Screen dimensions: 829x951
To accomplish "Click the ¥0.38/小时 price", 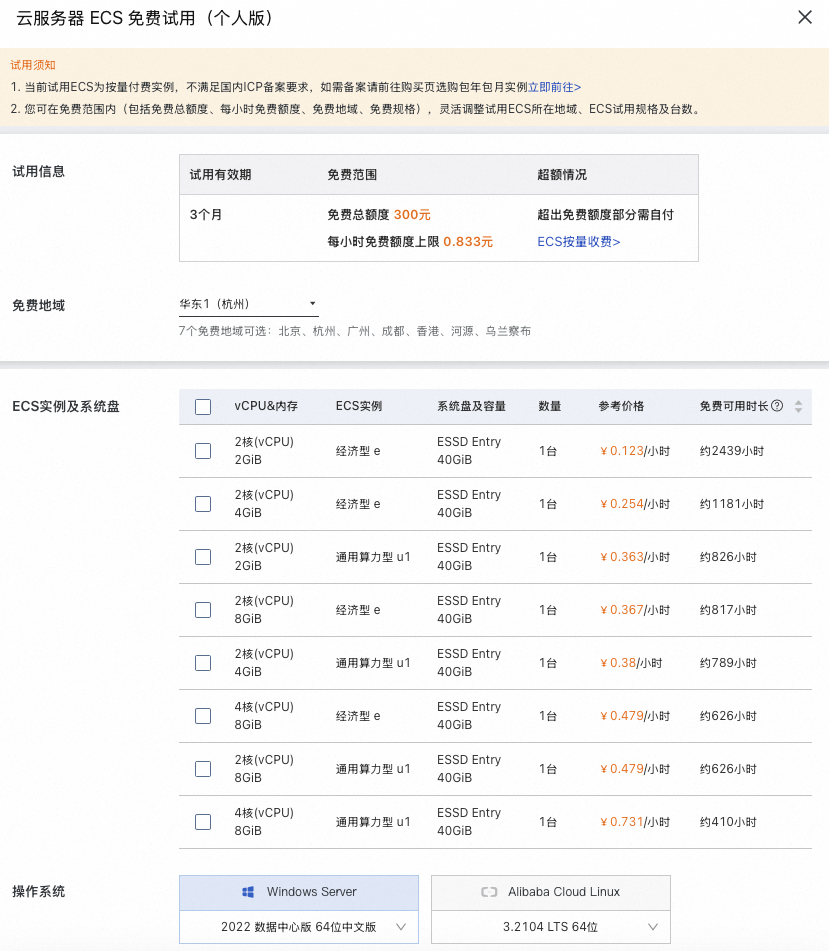I will point(631,663).
